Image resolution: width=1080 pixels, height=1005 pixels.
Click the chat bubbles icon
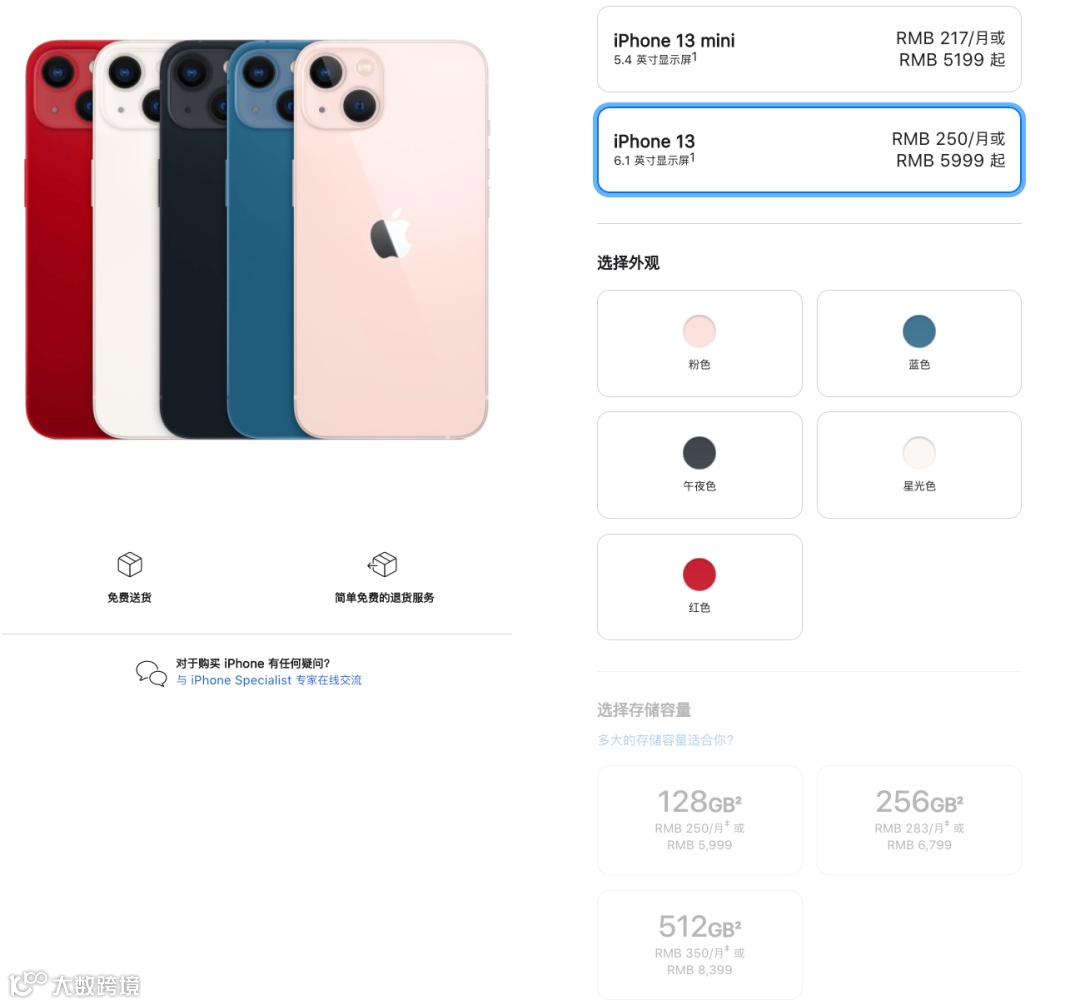[x=151, y=673]
